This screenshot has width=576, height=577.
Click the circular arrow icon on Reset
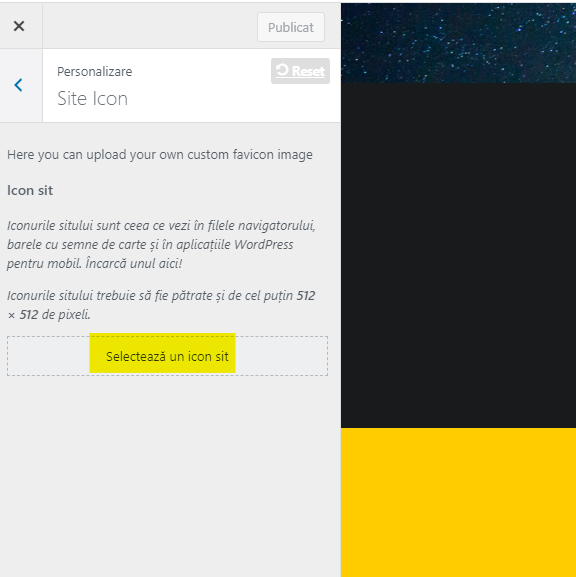pos(282,70)
